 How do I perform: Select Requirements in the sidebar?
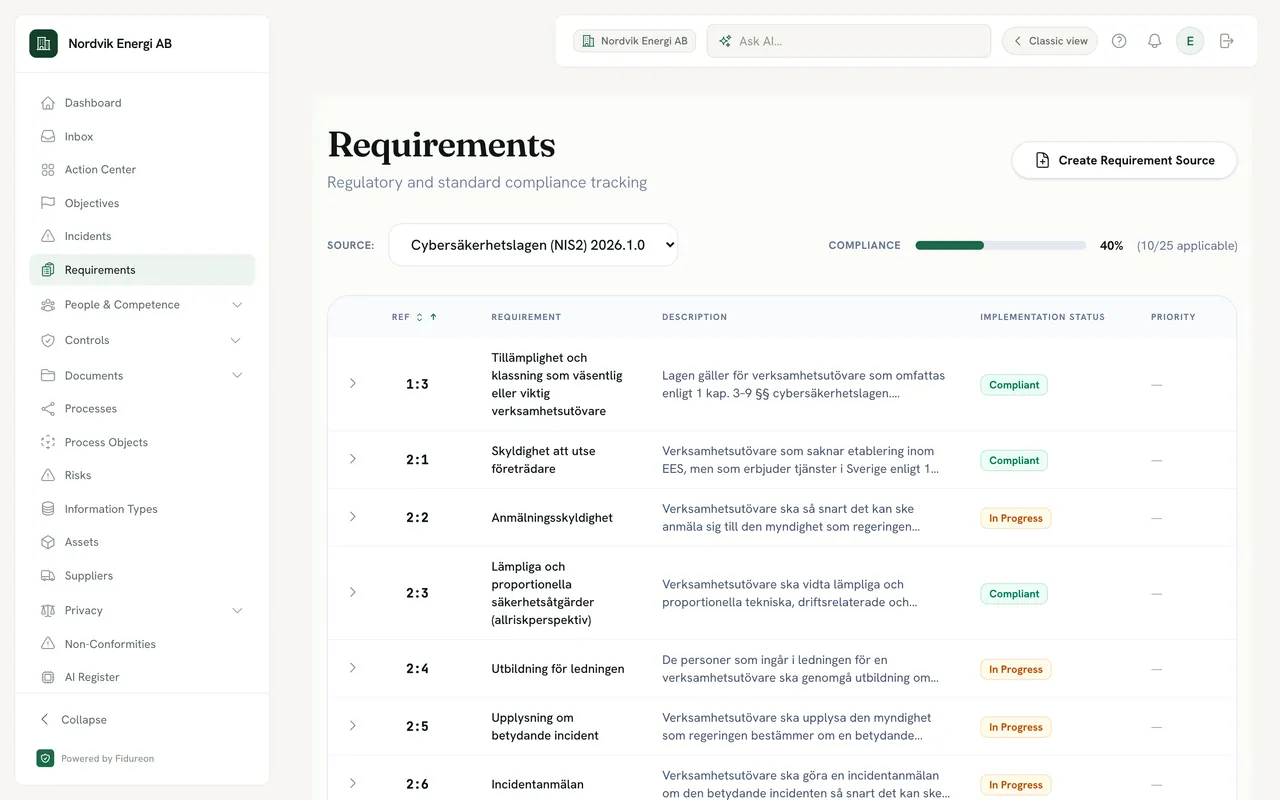tap(142, 270)
